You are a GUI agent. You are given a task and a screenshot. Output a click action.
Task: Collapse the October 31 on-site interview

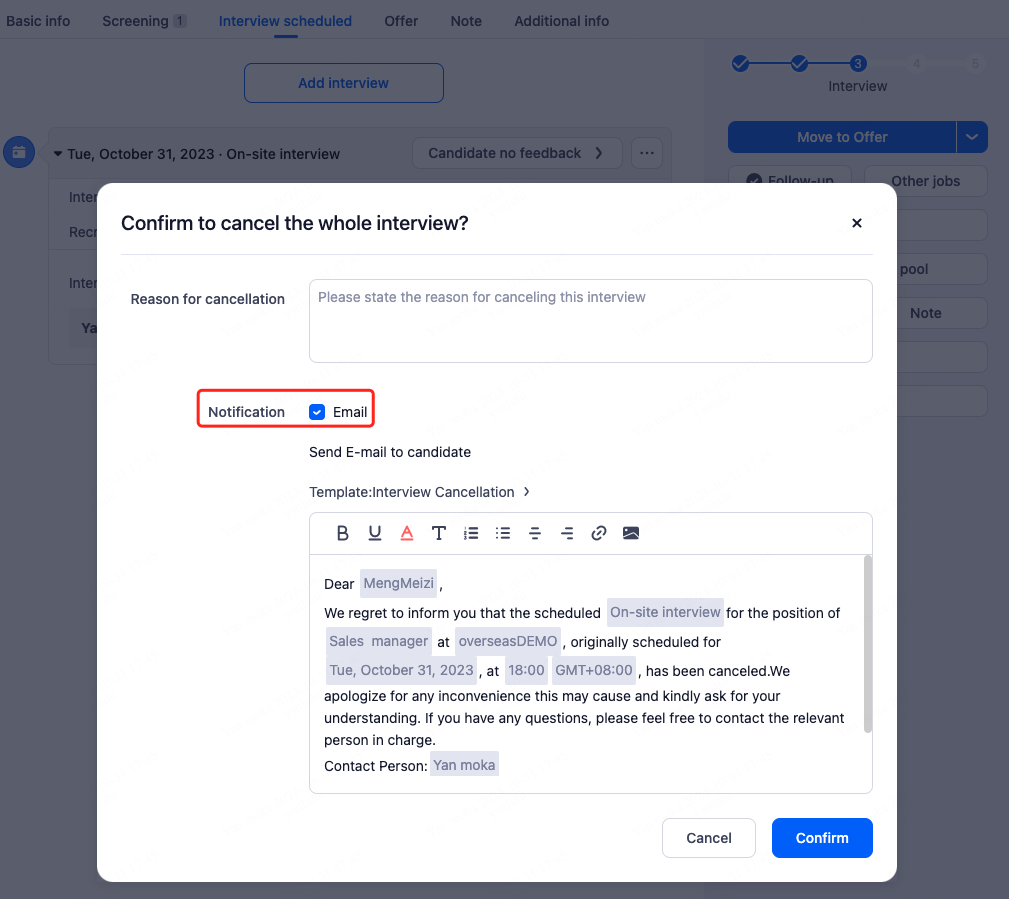(58, 154)
